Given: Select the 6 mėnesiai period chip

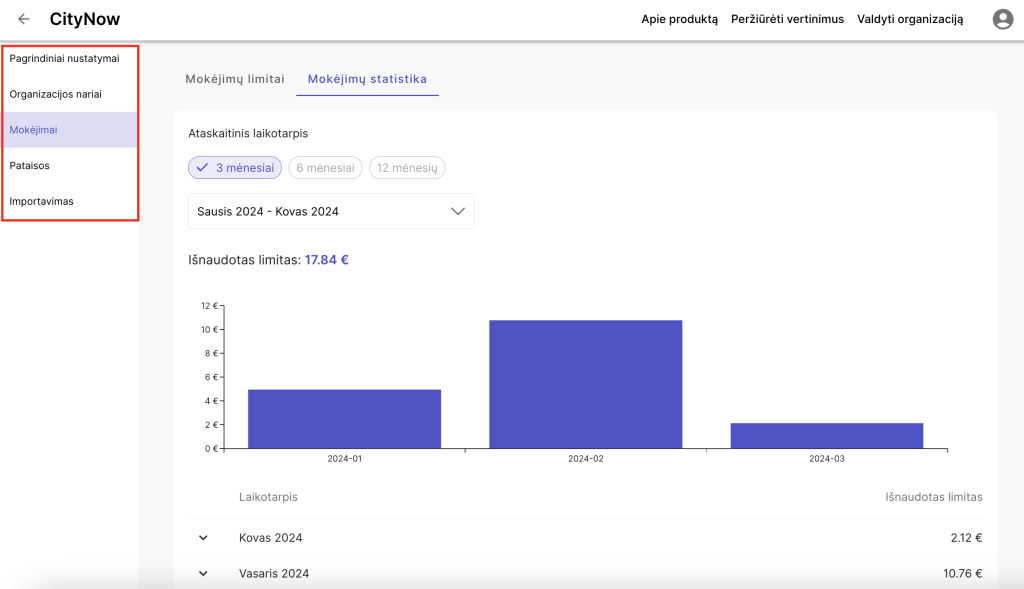Looking at the screenshot, I should [x=325, y=168].
